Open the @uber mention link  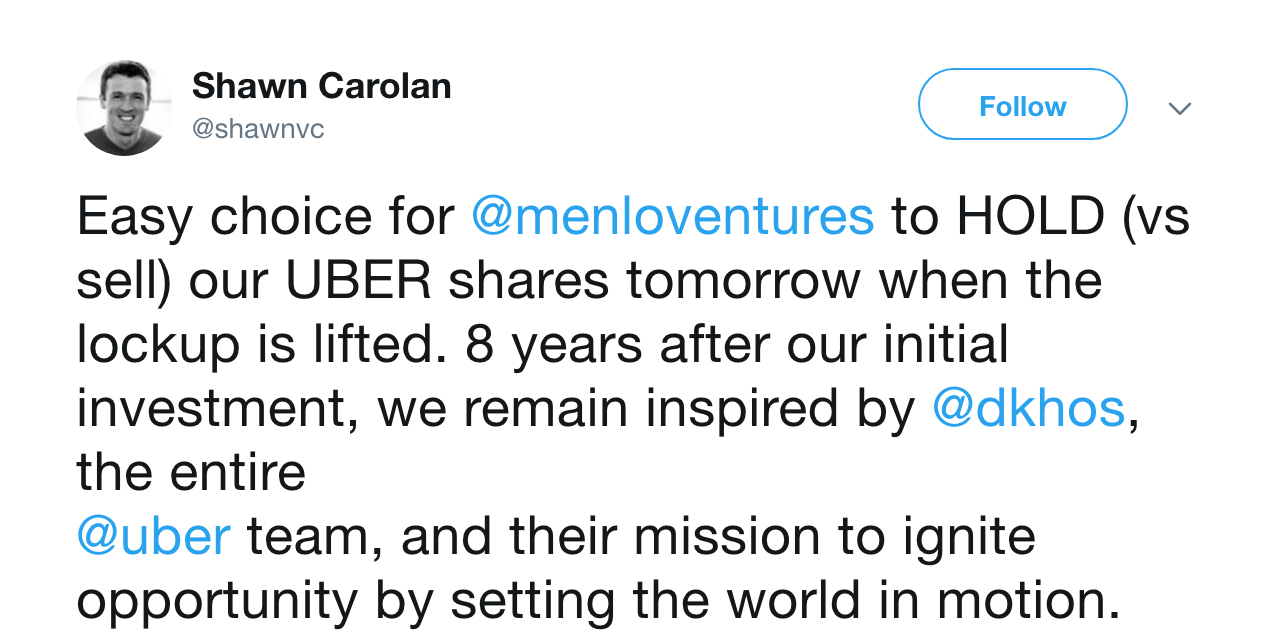tap(154, 537)
